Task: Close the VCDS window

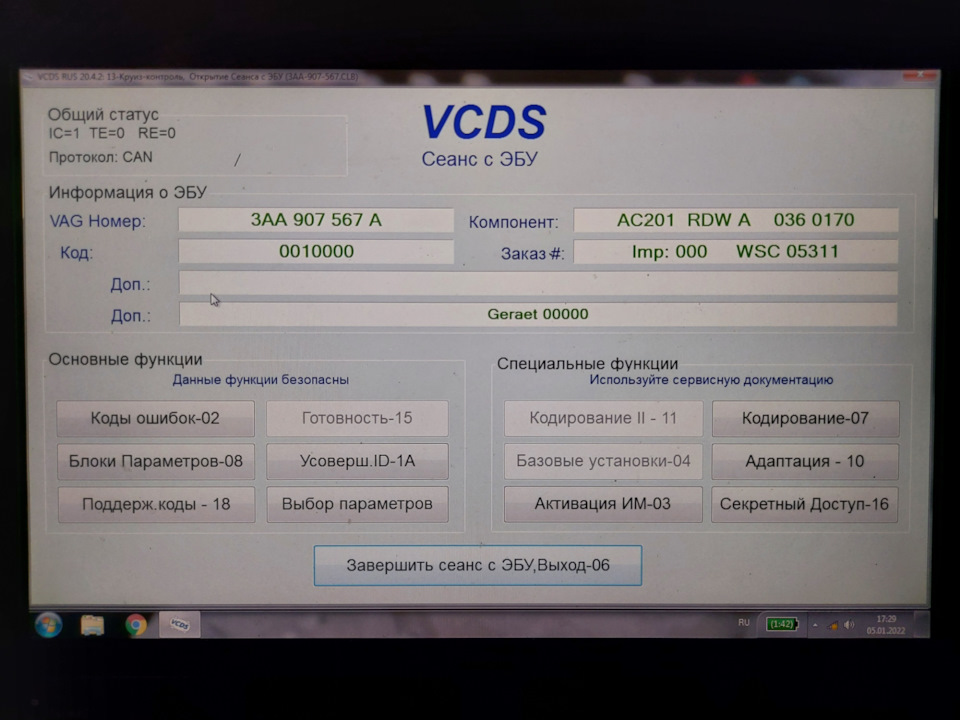Action: tap(919, 75)
